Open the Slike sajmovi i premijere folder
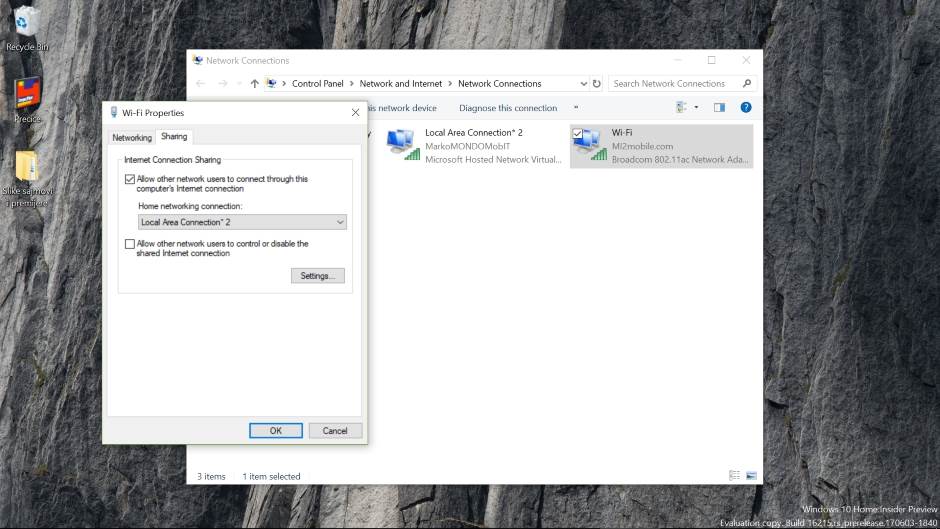The height and width of the screenshot is (529, 940). click(26, 170)
